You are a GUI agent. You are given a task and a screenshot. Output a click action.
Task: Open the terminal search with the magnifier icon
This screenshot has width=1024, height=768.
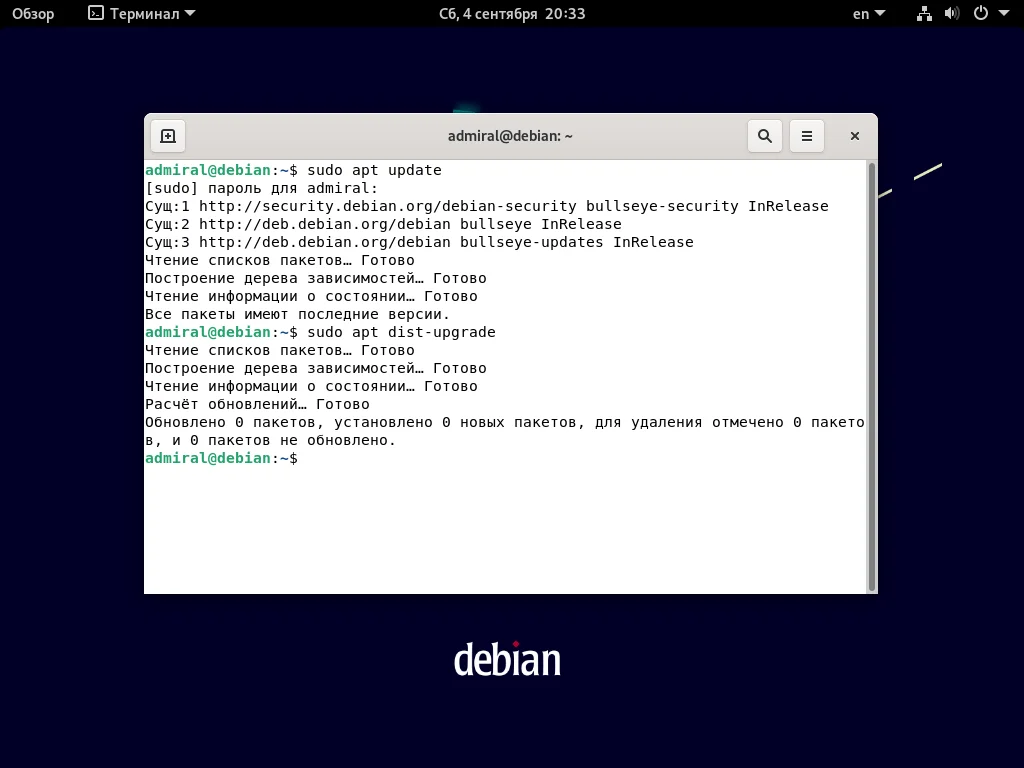coord(764,135)
